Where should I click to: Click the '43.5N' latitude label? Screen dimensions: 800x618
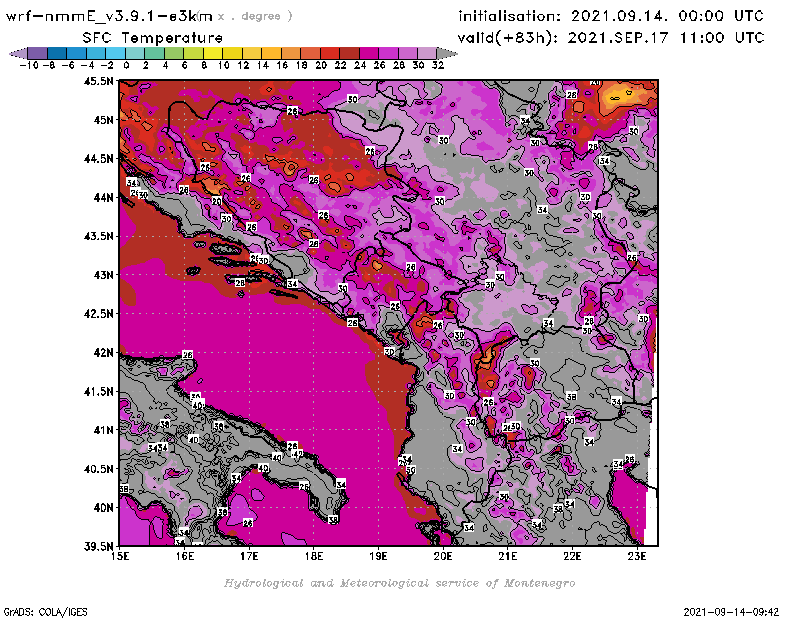point(99,236)
